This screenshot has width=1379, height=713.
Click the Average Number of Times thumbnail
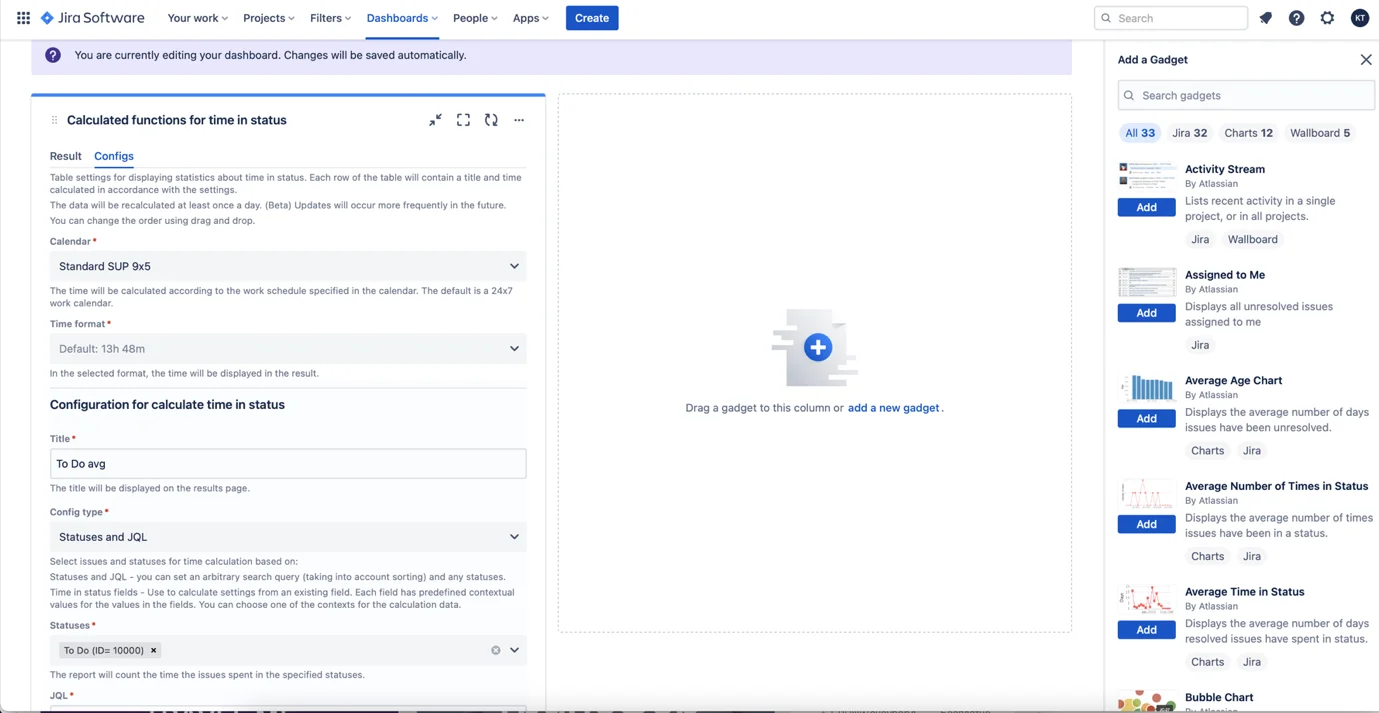1146,494
